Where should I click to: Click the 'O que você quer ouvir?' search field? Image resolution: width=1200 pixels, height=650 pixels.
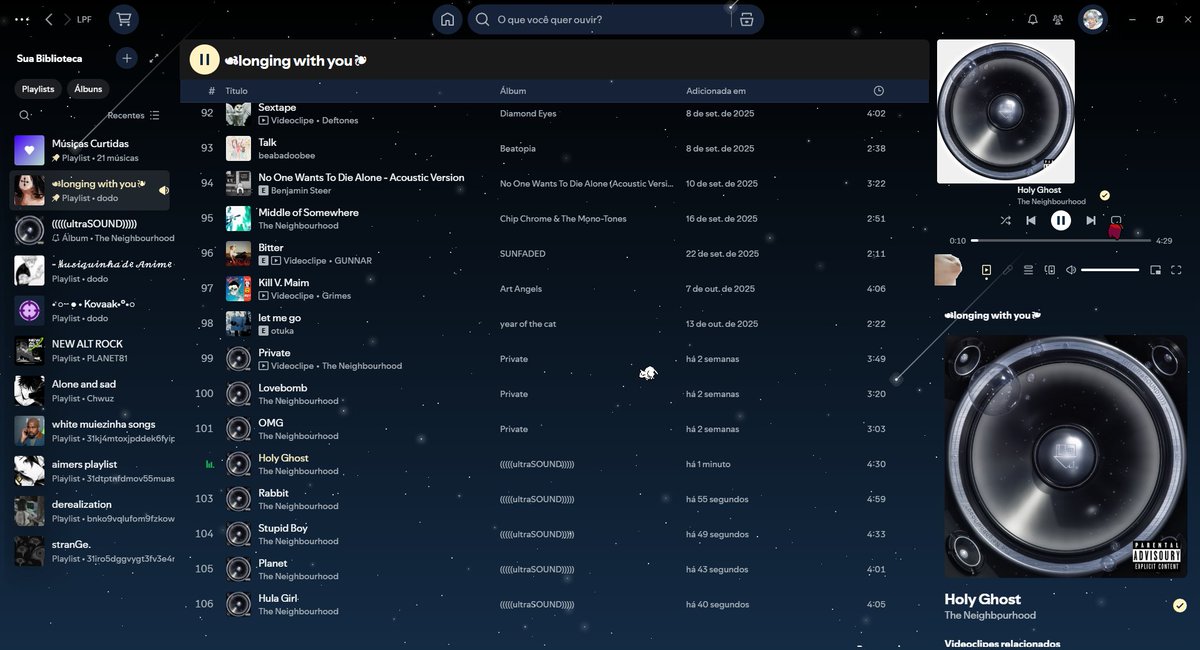tap(600, 19)
